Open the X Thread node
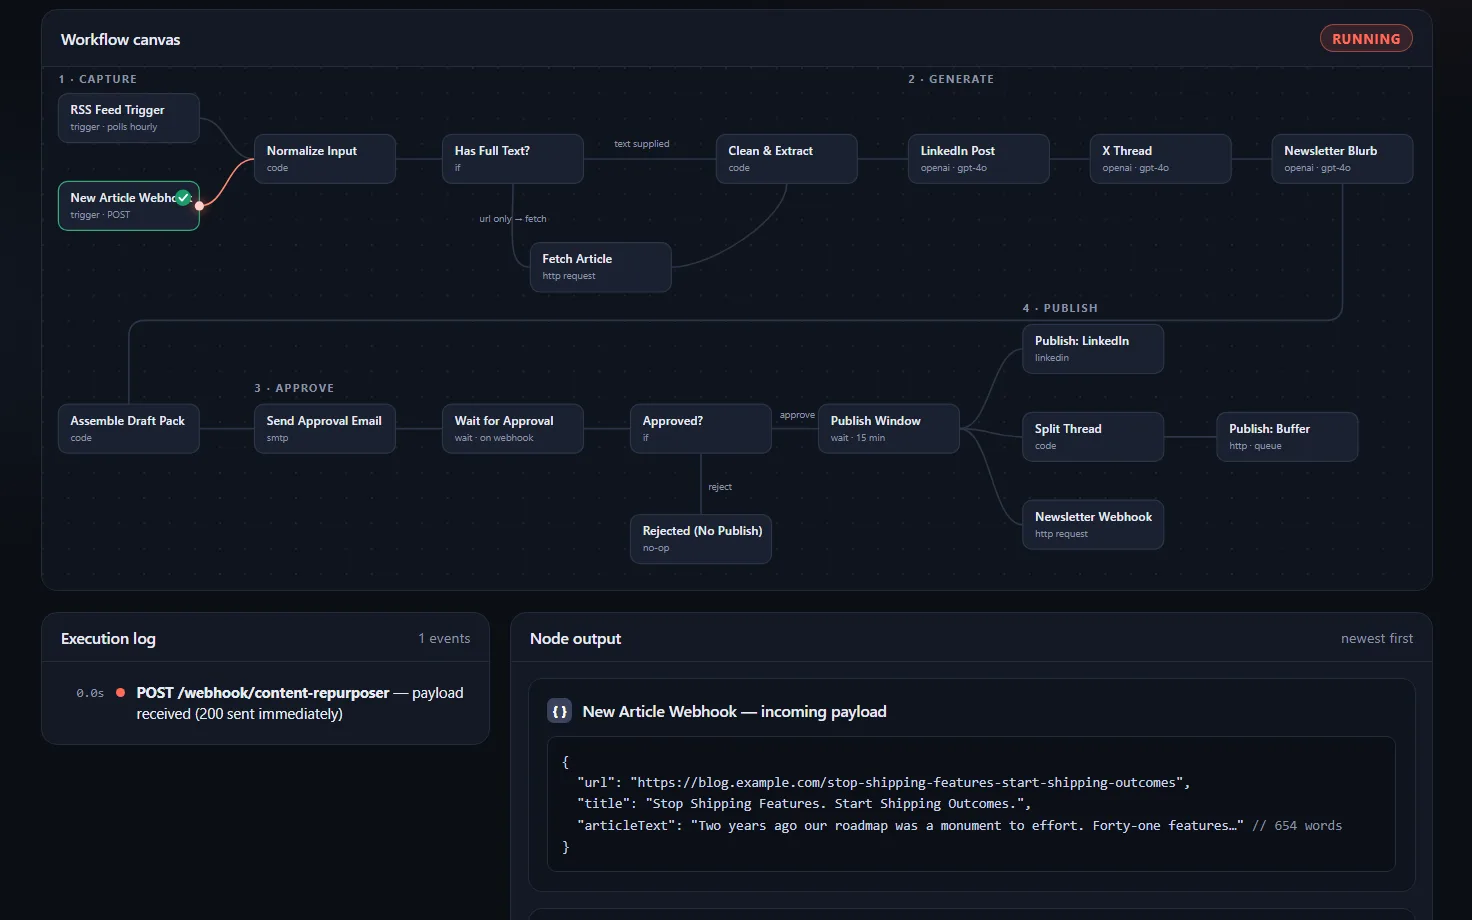This screenshot has width=1472, height=920. 1161,159
